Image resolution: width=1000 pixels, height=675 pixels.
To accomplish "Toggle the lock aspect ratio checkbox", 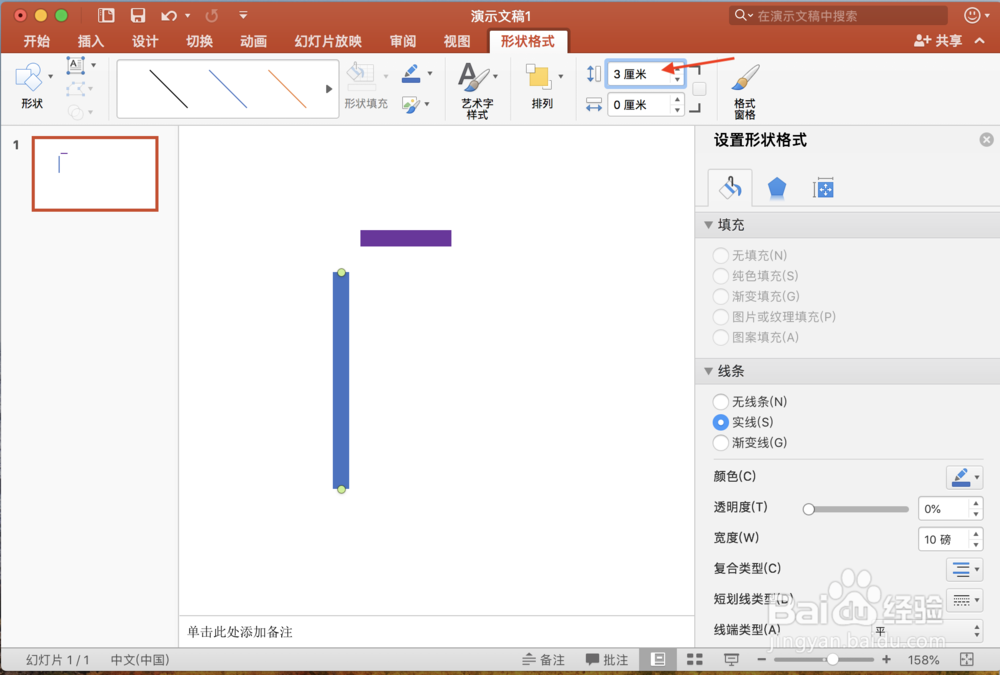I will coord(700,89).
